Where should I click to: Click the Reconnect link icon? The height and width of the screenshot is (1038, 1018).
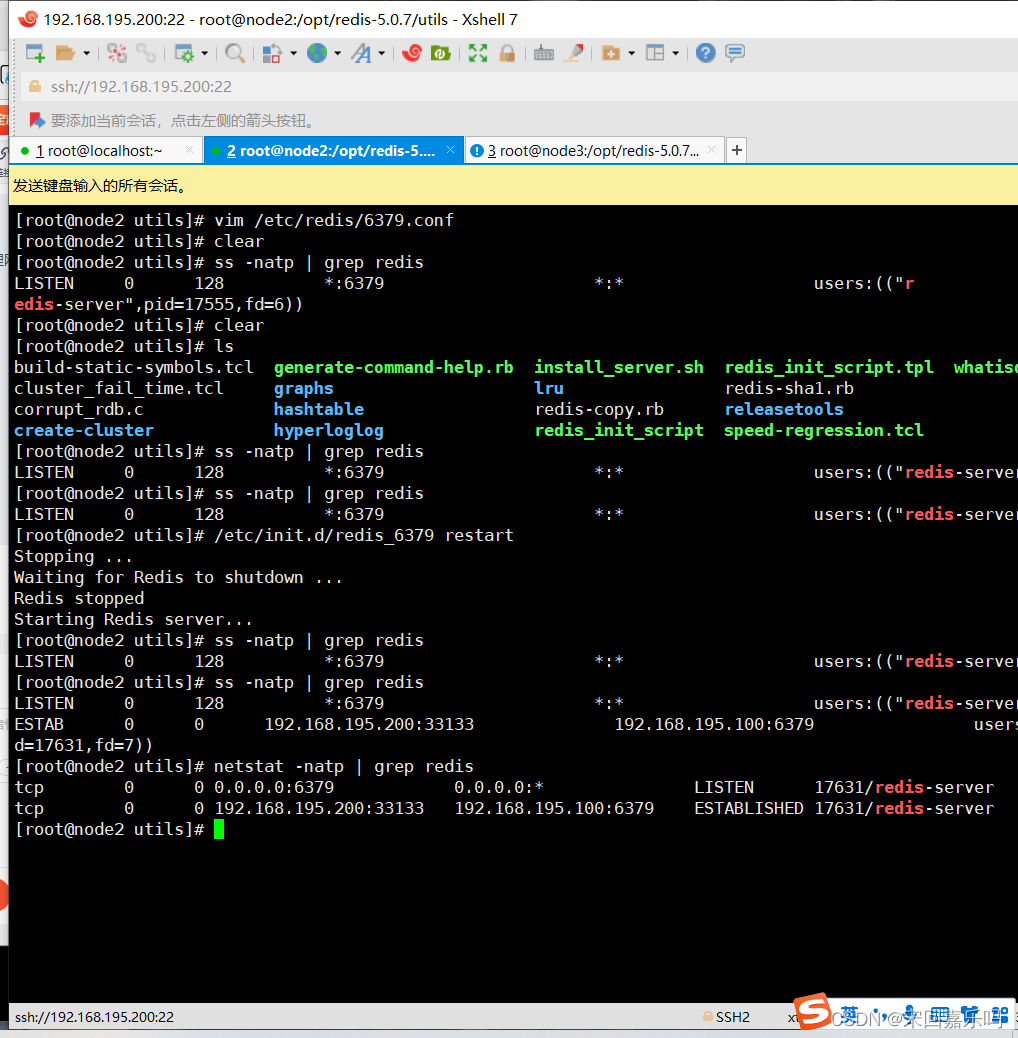pos(146,53)
